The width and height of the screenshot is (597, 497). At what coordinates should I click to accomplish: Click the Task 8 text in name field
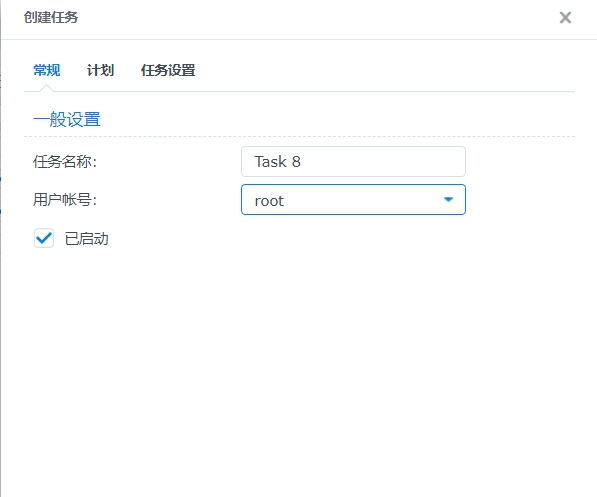tap(278, 161)
